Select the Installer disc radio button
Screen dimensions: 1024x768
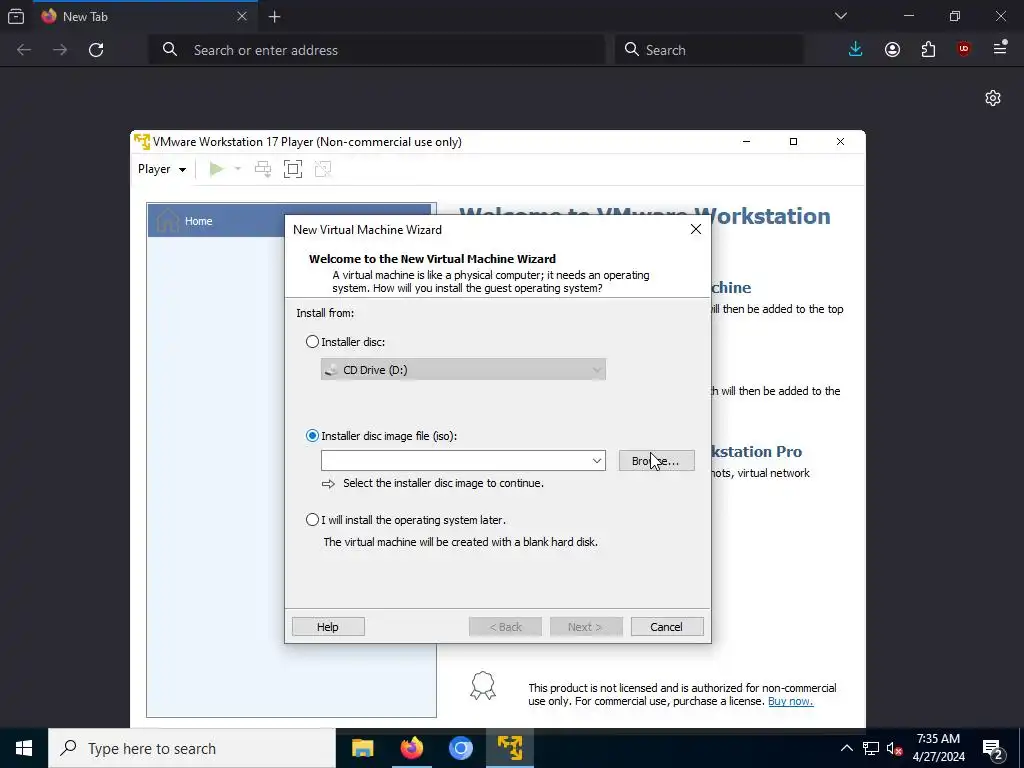(312, 342)
